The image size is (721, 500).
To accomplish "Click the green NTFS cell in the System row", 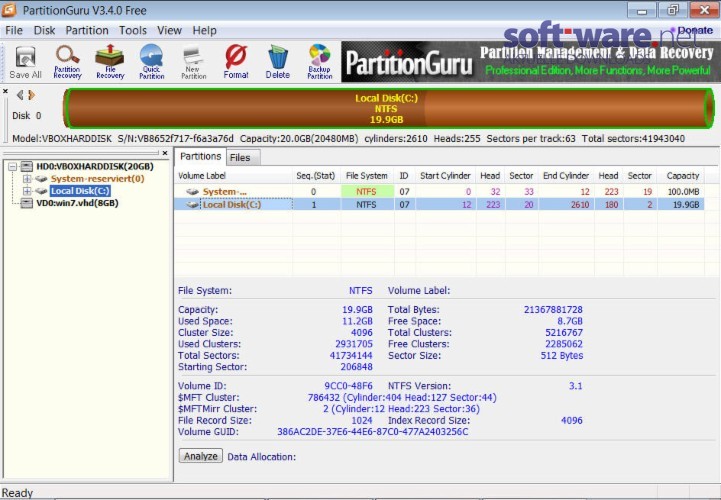I will [367, 191].
